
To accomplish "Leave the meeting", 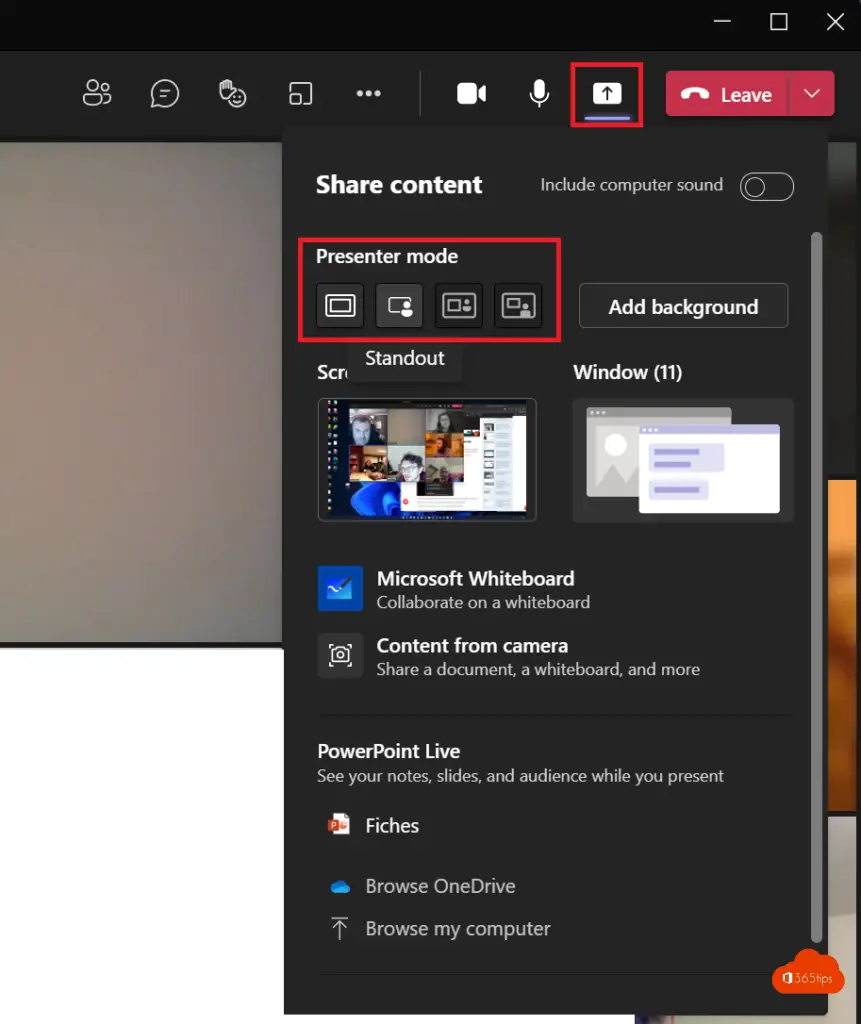I will click(x=726, y=94).
